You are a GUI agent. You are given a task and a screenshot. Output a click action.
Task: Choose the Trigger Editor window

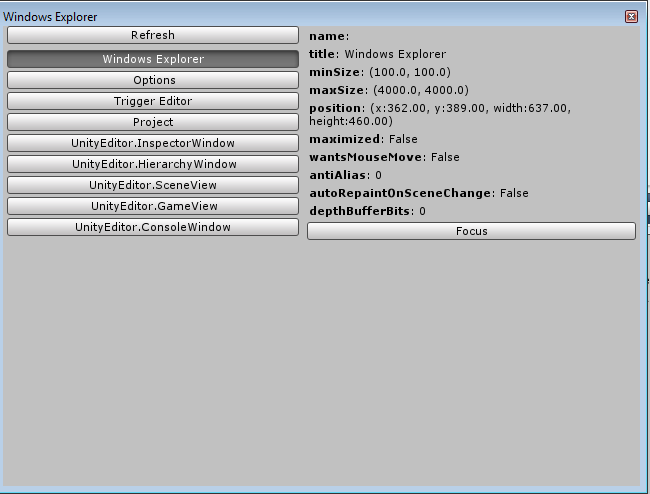click(x=153, y=101)
